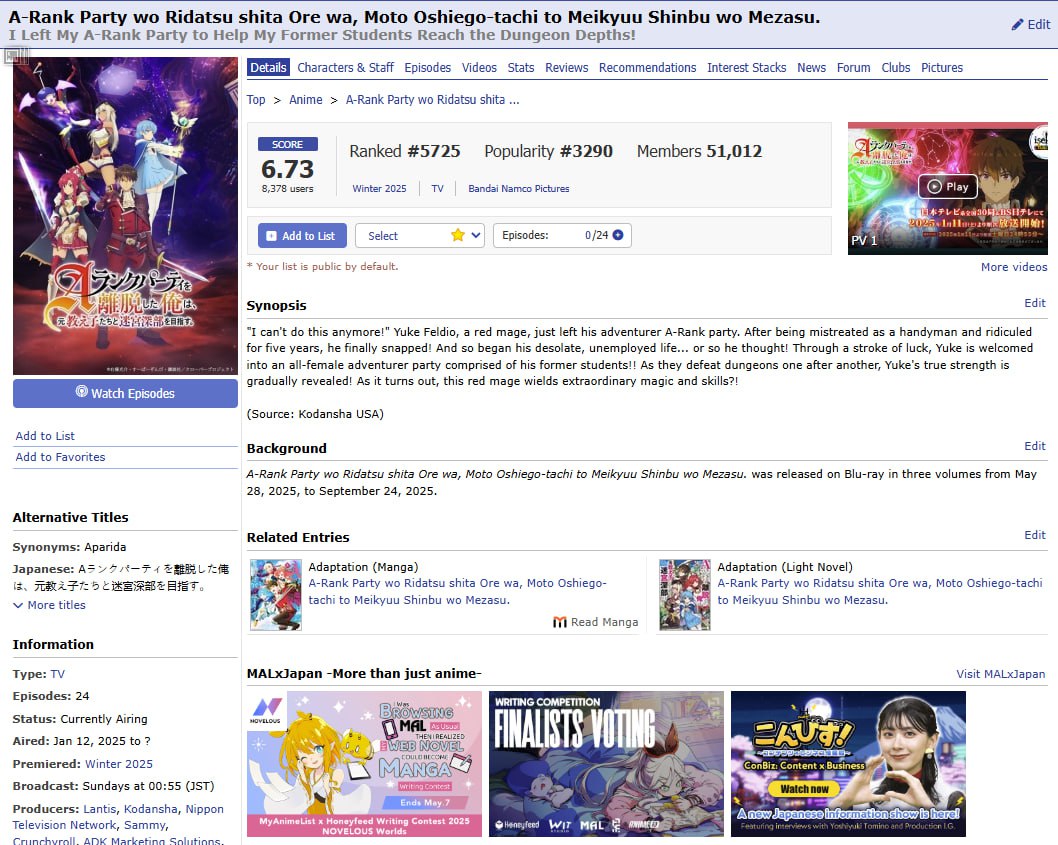Go to the Videos tab

pos(479,67)
